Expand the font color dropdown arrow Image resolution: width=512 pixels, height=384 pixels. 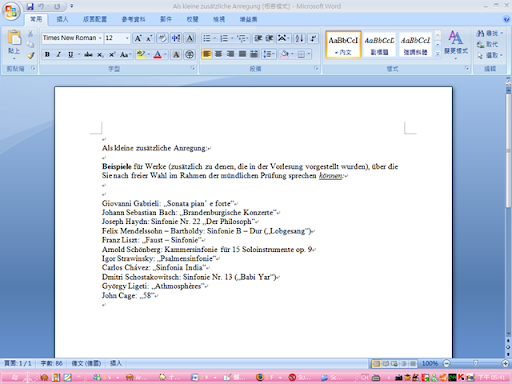[x=165, y=54]
